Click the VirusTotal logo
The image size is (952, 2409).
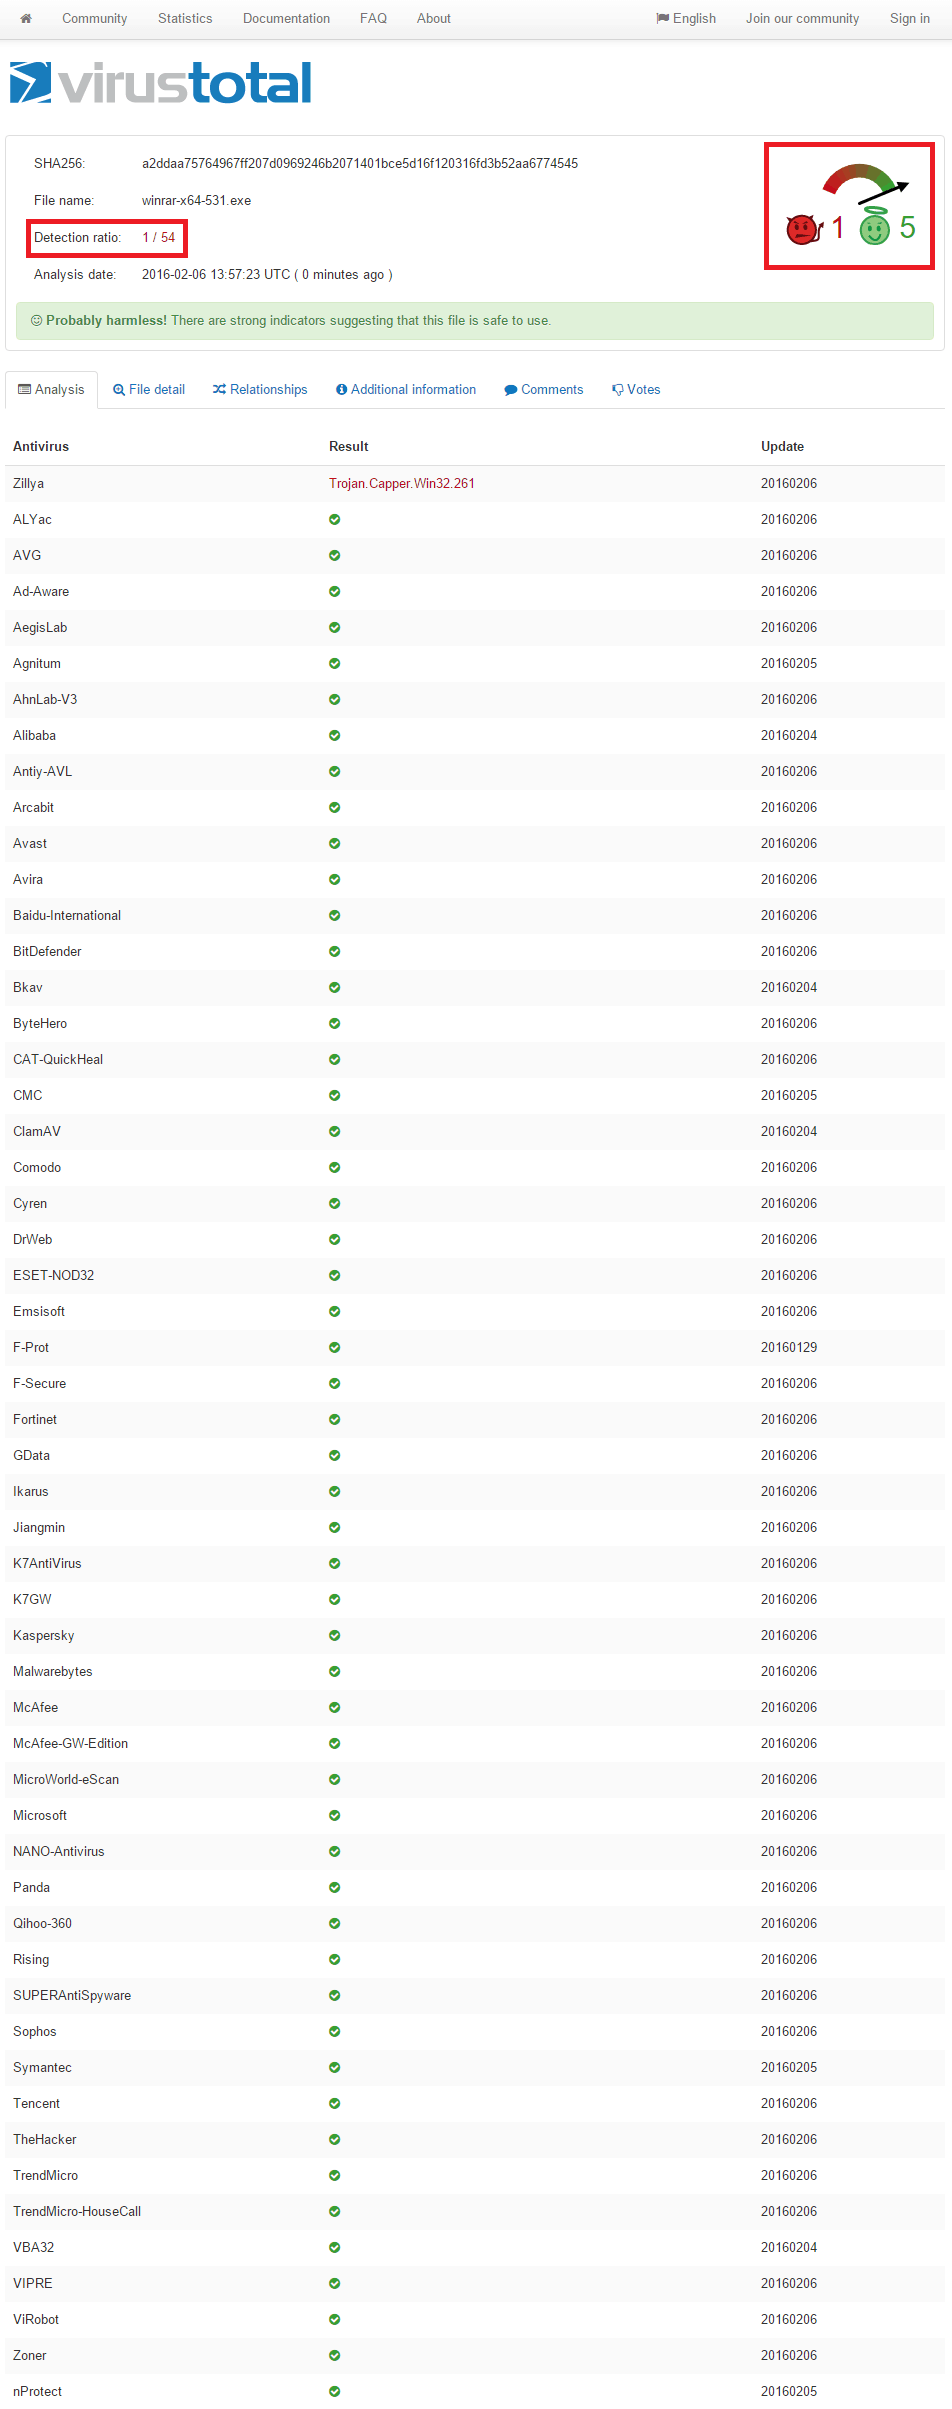point(160,83)
